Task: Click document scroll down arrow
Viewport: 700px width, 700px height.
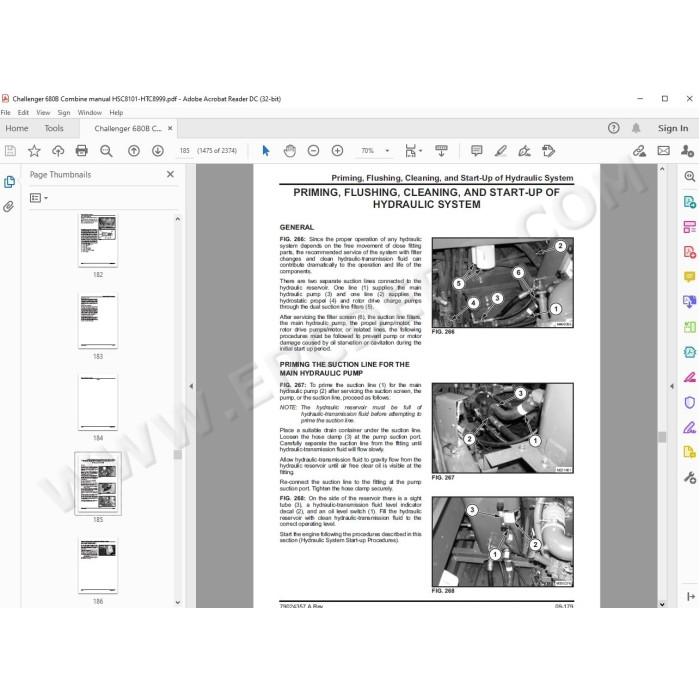Action: pyautogui.click(x=662, y=604)
